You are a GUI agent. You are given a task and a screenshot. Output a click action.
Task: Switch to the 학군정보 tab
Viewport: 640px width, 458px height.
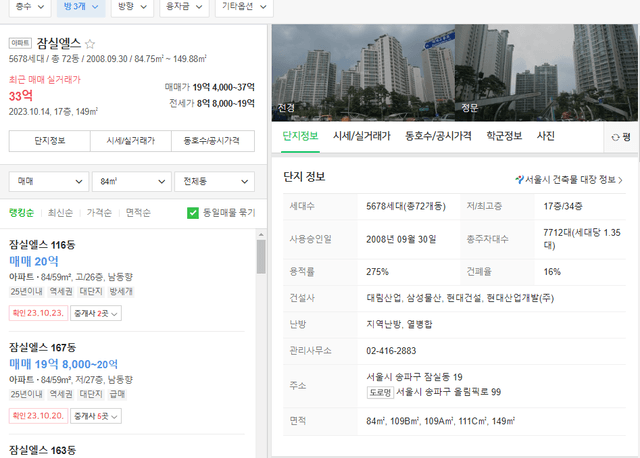point(504,136)
